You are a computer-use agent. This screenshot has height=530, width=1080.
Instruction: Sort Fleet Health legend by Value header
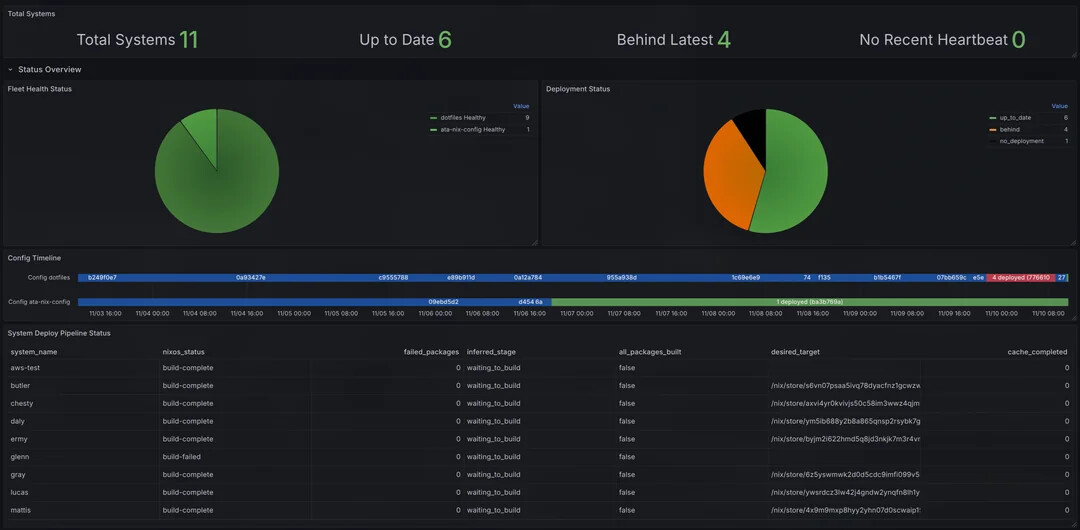(521, 106)
